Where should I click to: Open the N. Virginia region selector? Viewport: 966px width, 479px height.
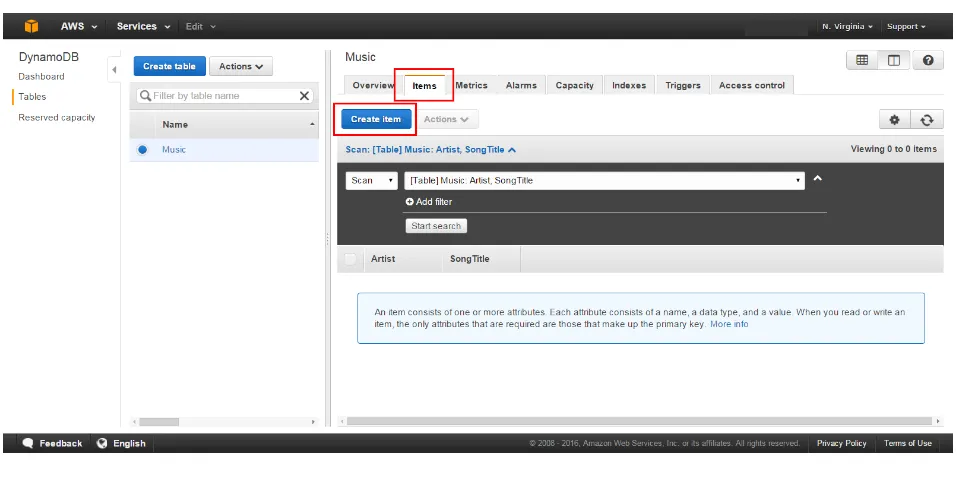pyautogui.click(x=847, y=26)
